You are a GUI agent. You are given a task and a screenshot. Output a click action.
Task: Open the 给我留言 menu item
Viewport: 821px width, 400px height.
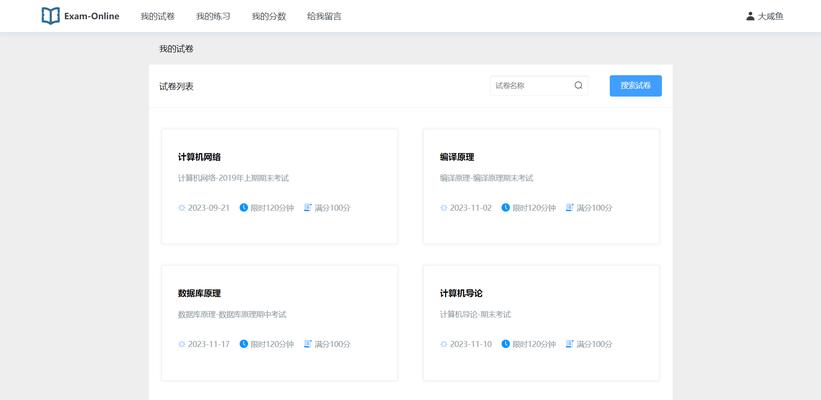click(324, 16)
